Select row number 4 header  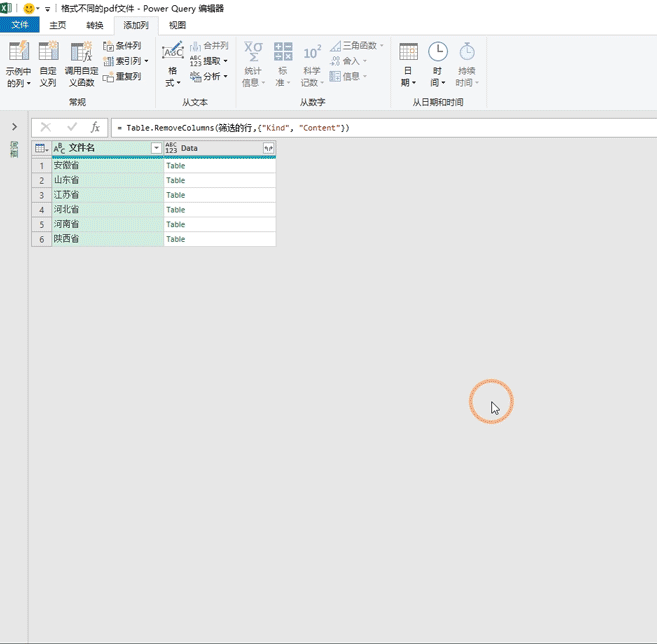[41, 209]
